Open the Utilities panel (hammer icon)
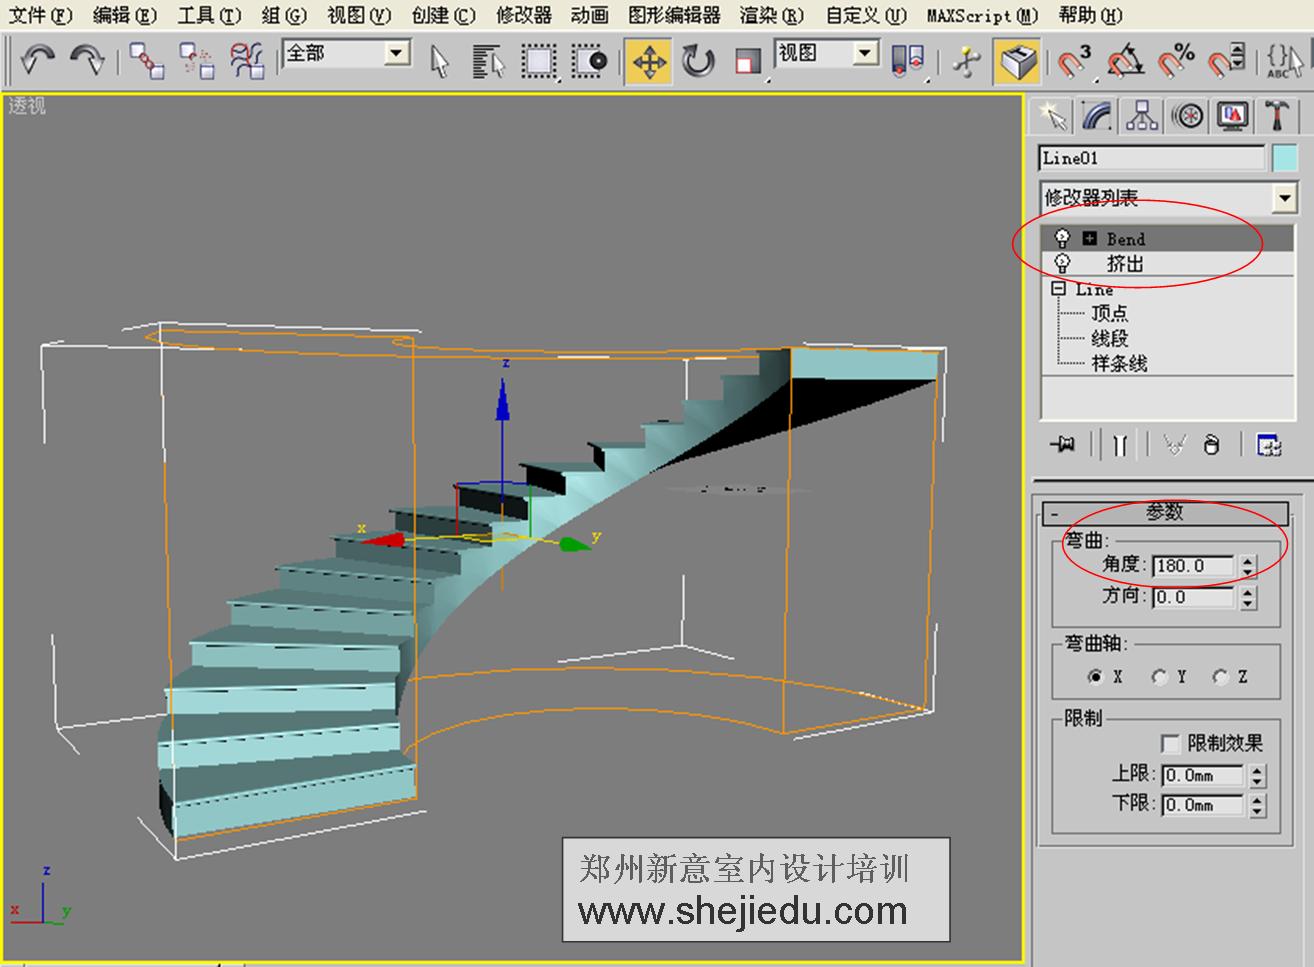Viewport: 1314px width, 967px height. click(x=1275, y=115)
